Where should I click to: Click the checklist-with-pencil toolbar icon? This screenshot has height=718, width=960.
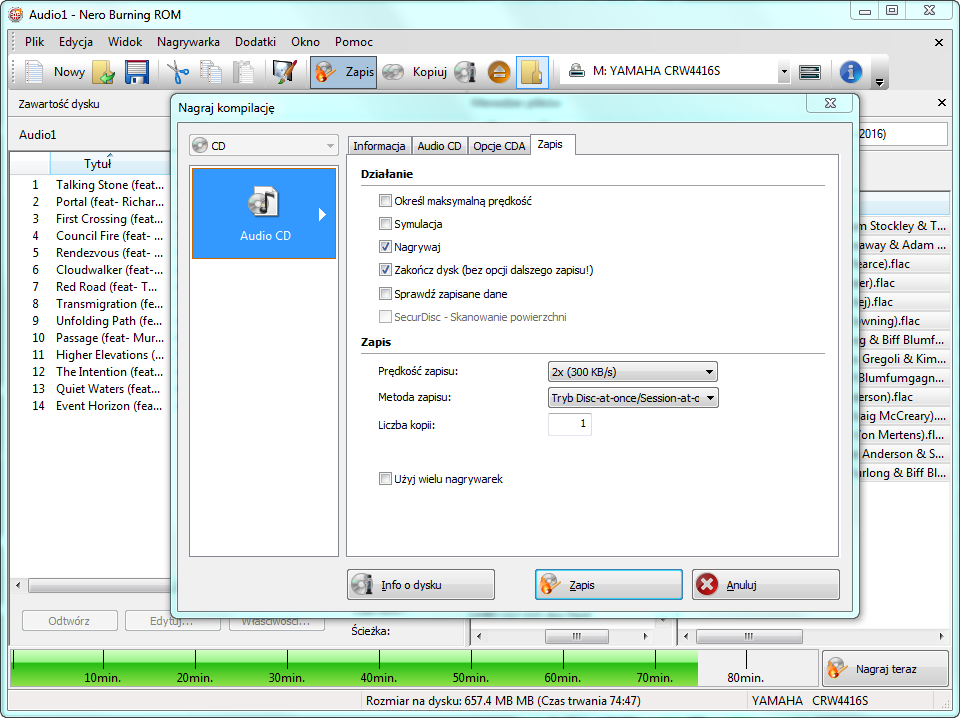(285, 72)
